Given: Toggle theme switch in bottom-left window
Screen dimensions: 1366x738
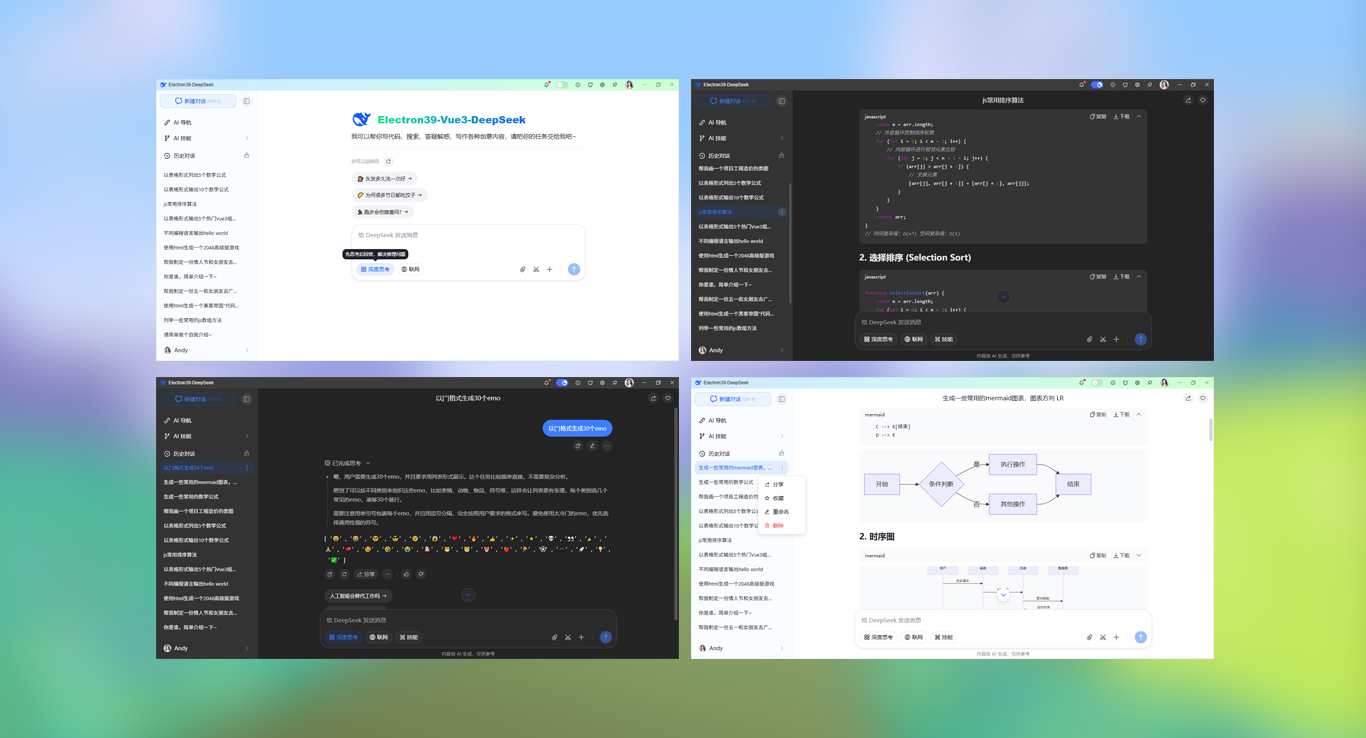Looking at the screenshot, I should pyautogui.click(x=562, y=383).
